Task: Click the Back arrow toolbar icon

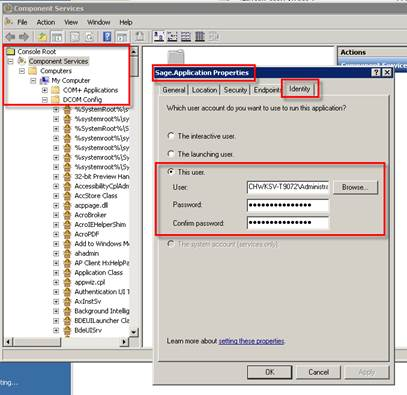Action: point(10,37)
